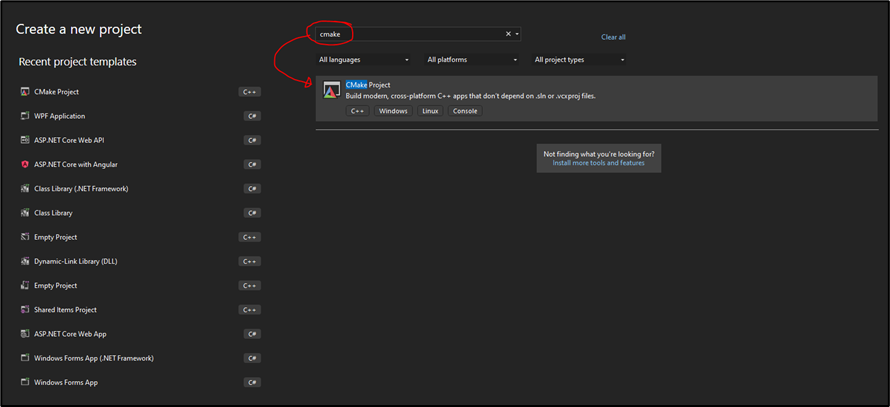Click the C++ label beside Dynamic-Link Library (DLL)

coord(250,262)
